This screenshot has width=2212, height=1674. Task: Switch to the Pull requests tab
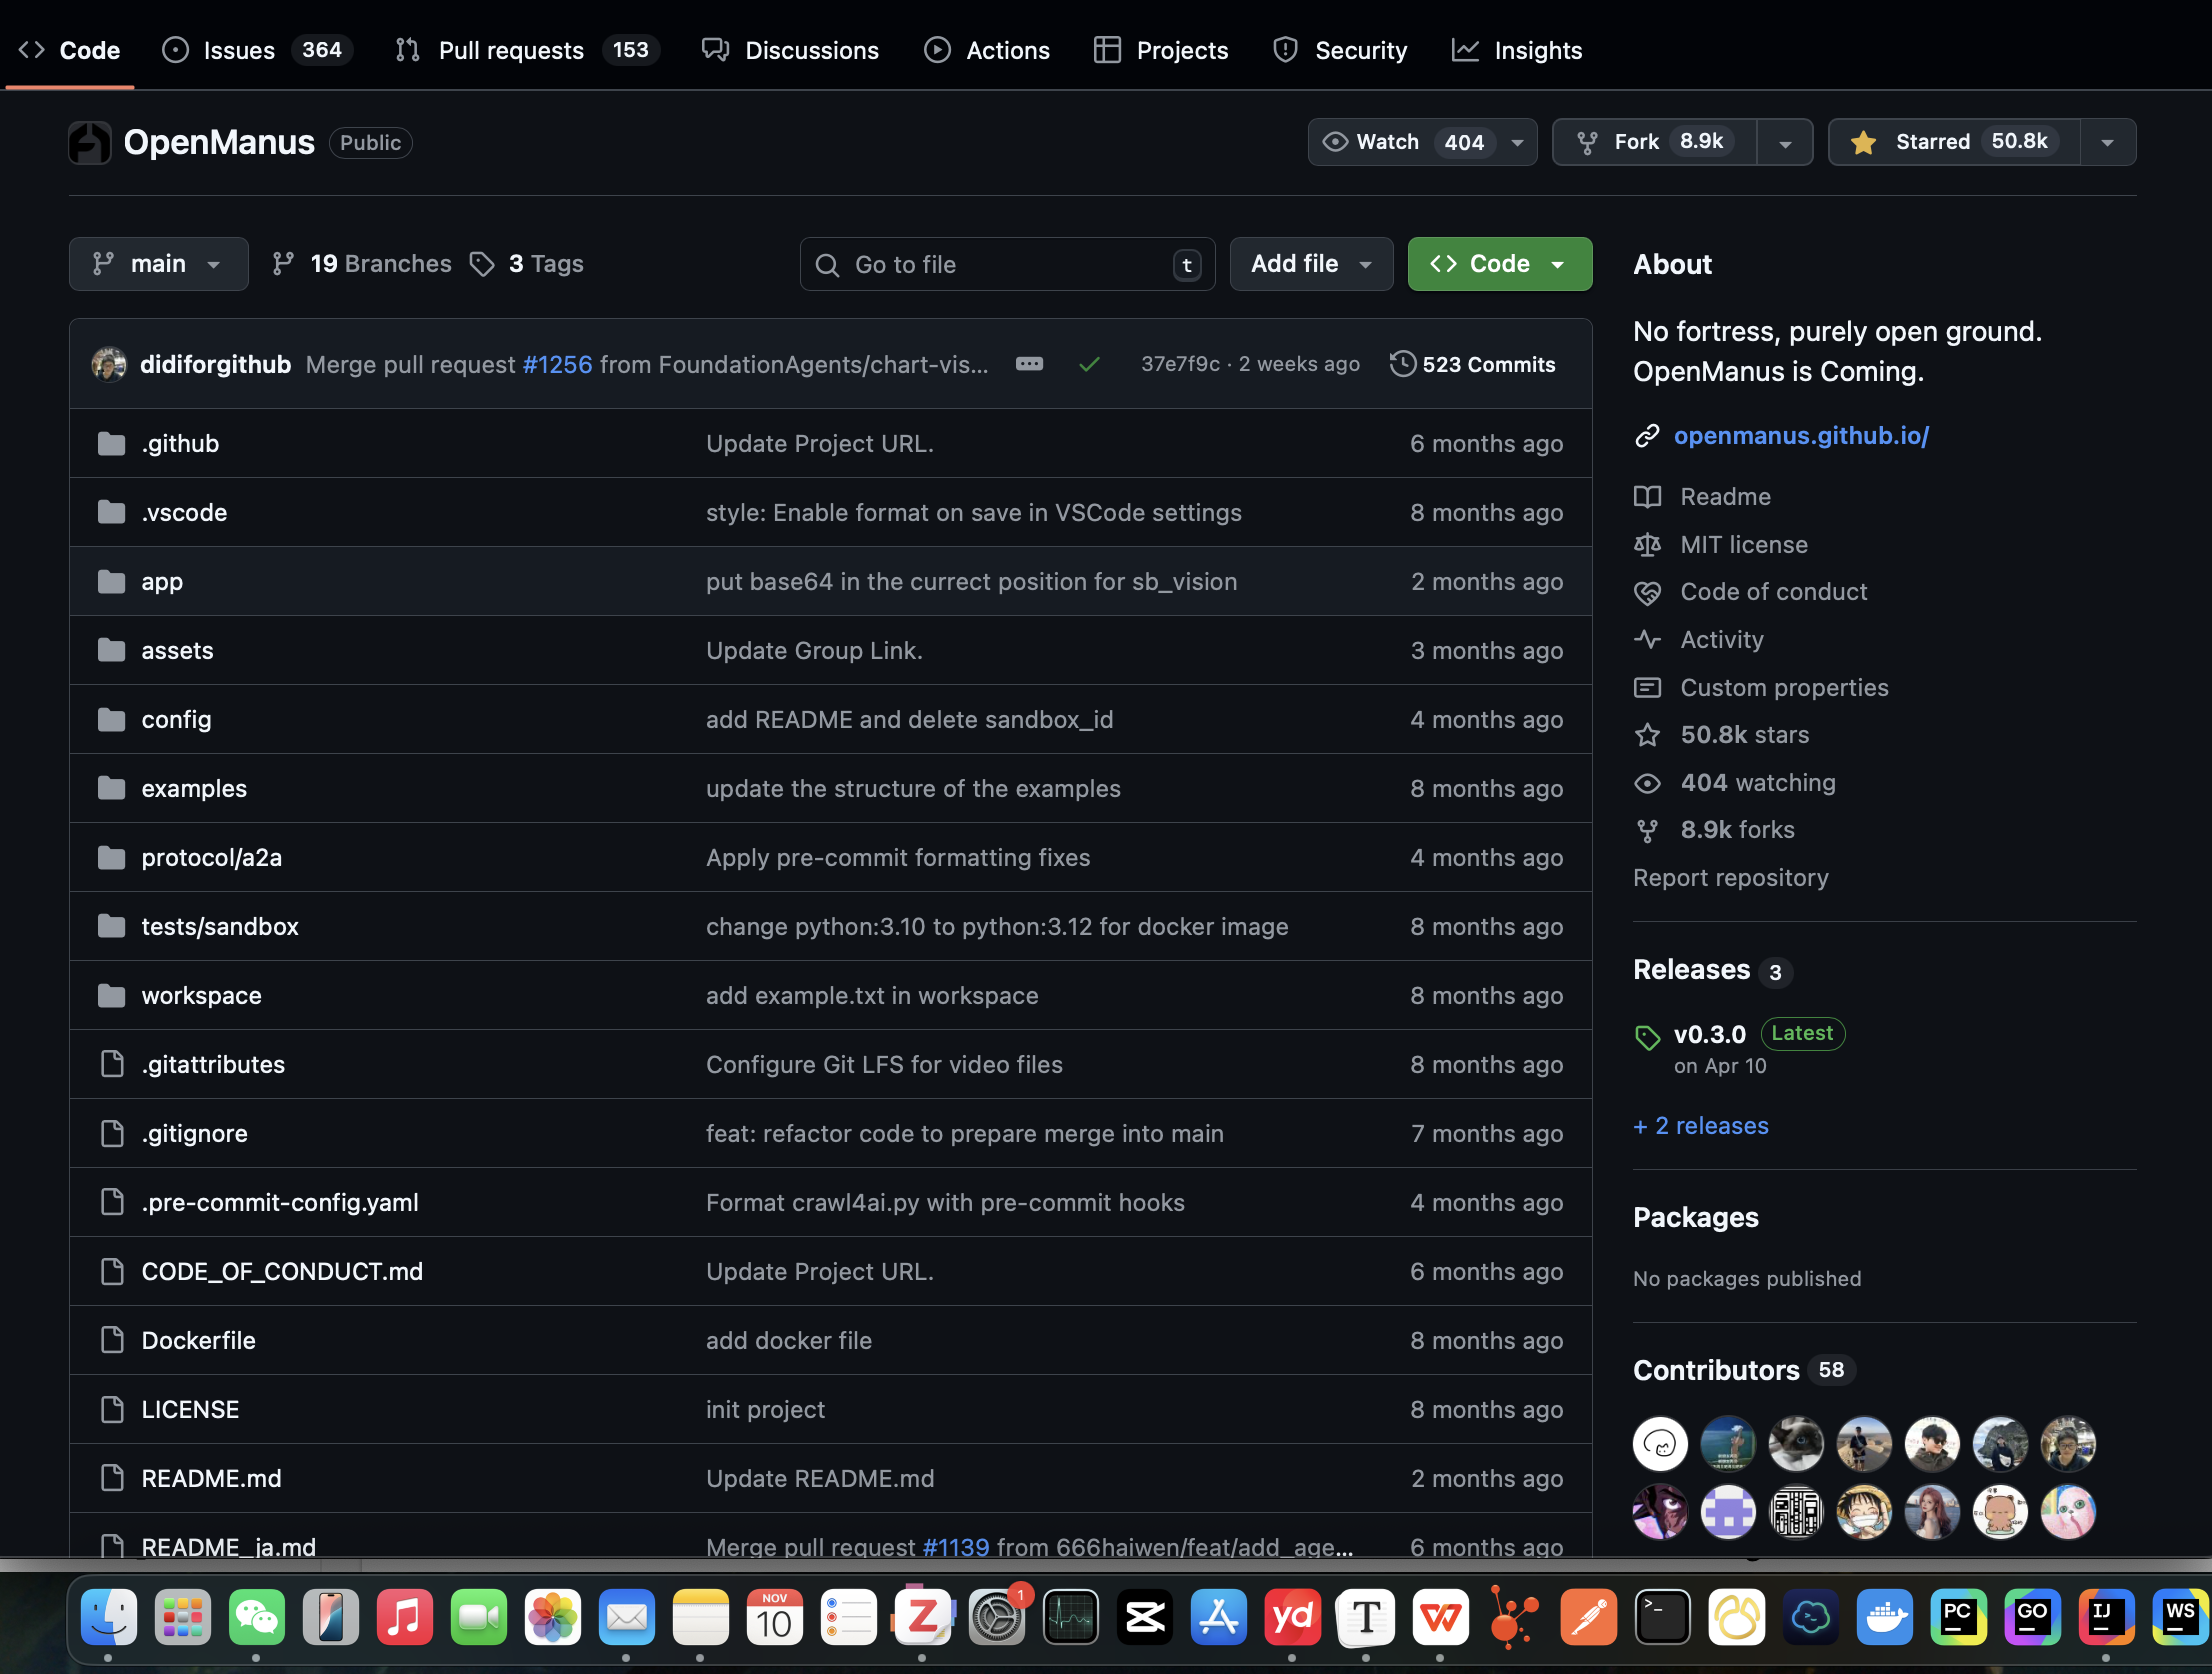coord(510,50)
